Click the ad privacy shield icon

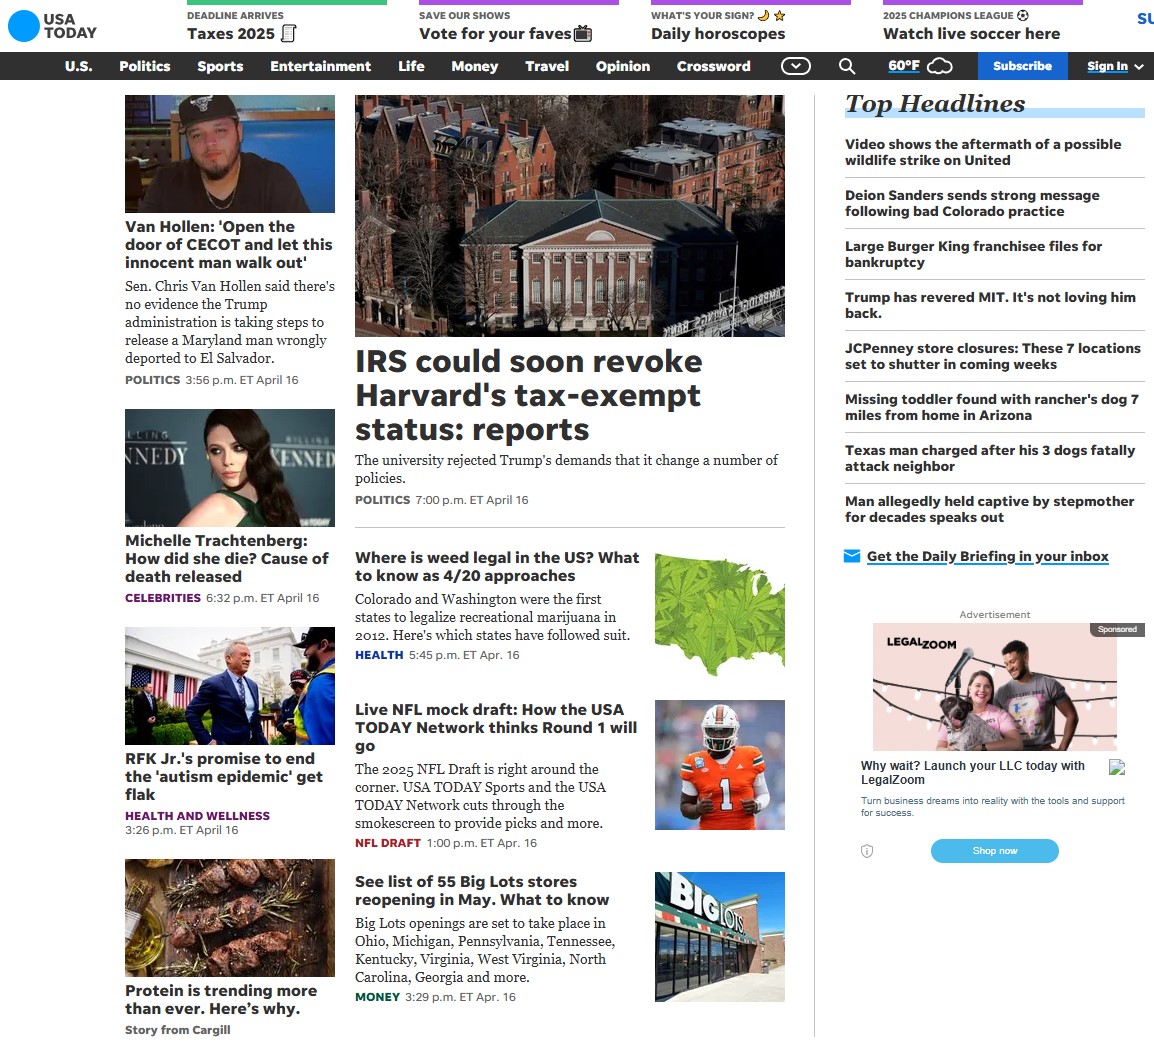tap(867, 851)
